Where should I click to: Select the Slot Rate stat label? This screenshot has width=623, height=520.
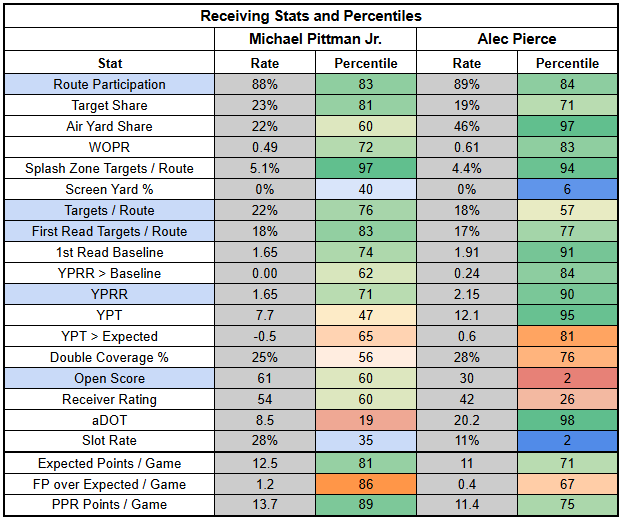click(110, 442)
